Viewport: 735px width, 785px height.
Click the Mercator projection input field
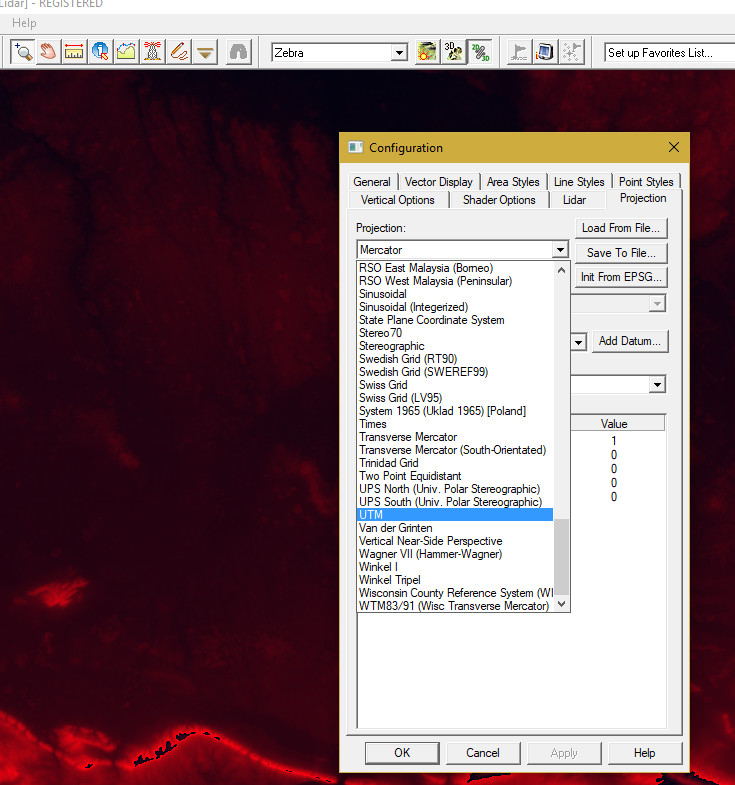[x=455, y=250]
